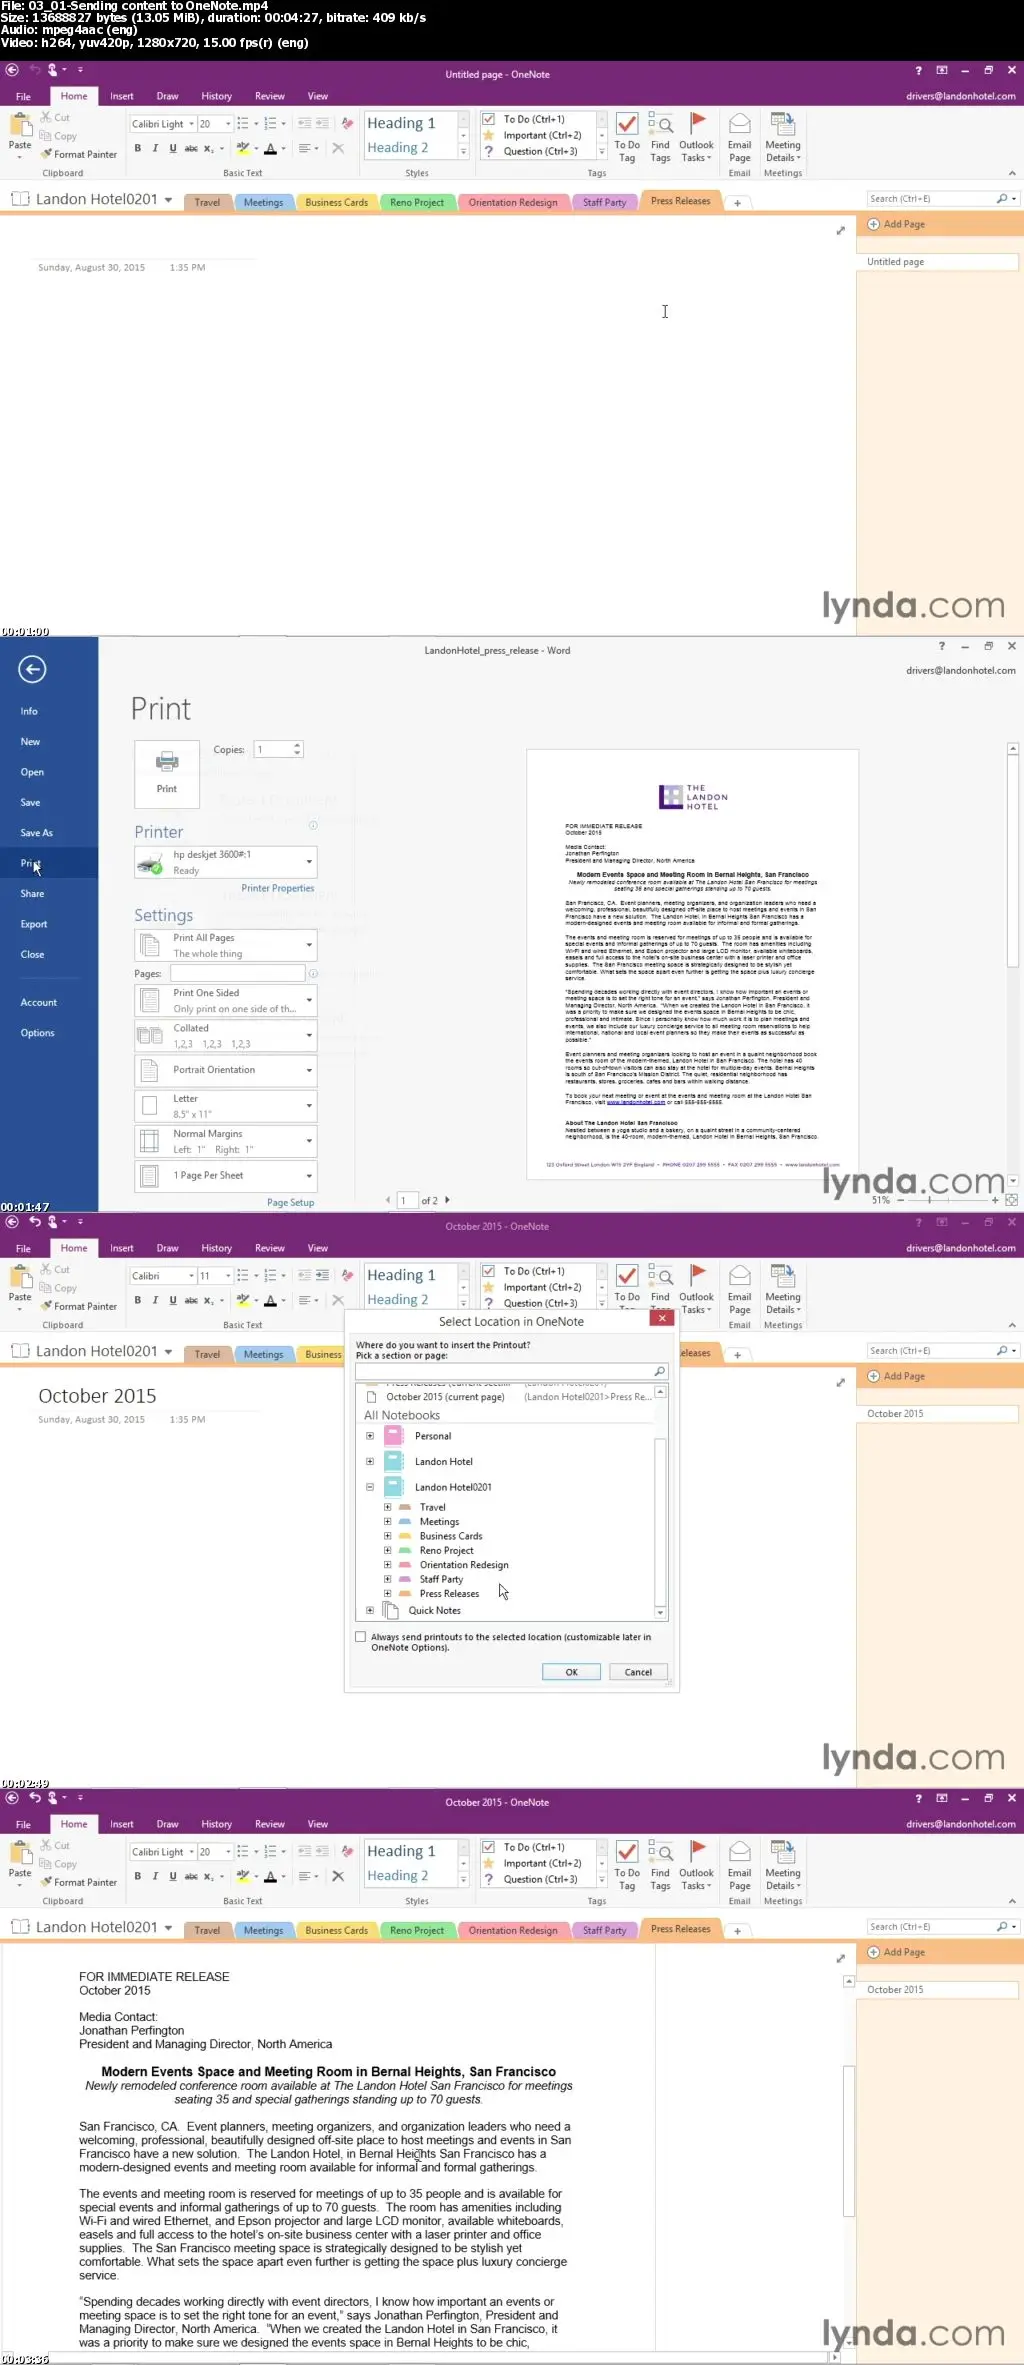Image resolution: width=1024 pixels, height=2365 pixels.
Task: Click Meeting Details in the Untitled page OneNote window
Action: click(x=783, y=137)
